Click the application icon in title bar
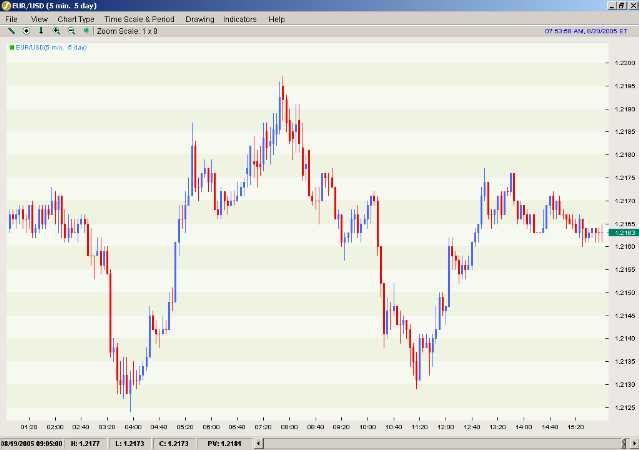The image size is (639, 450). coord(8,6)
